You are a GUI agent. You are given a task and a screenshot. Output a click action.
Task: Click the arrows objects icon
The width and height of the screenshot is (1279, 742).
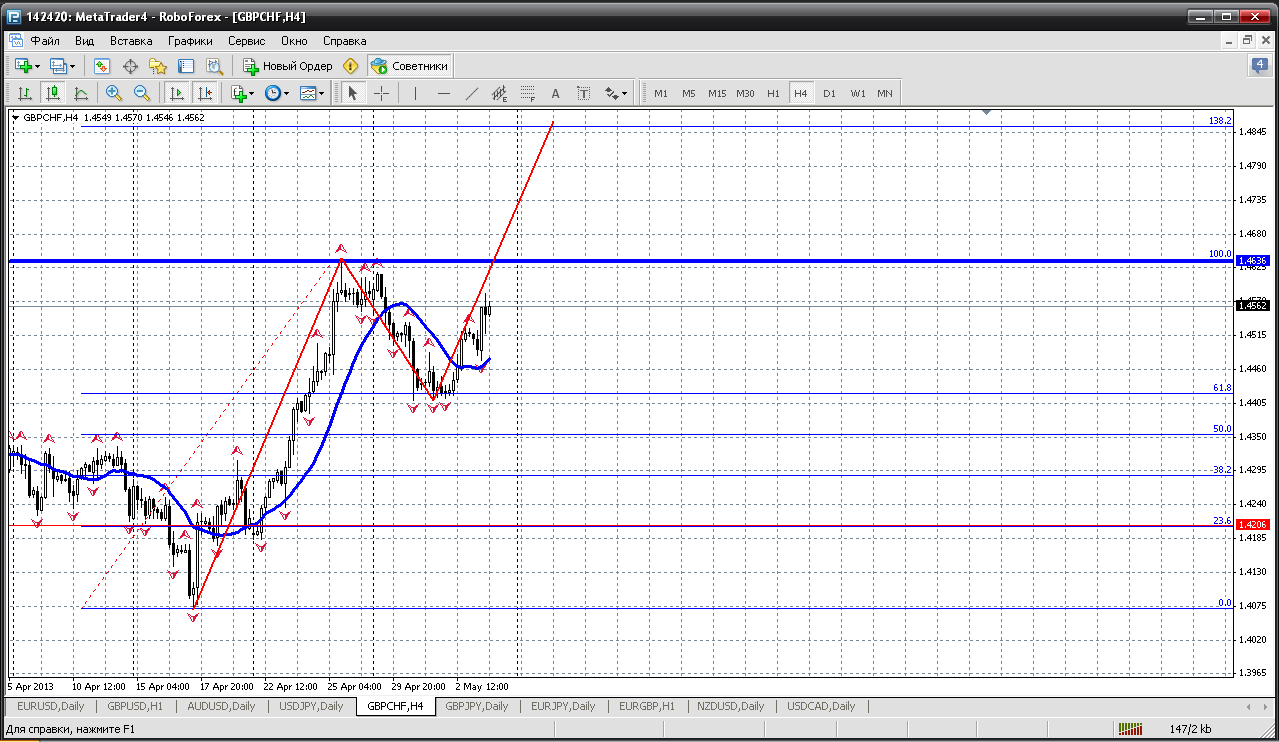click(611, 93)
